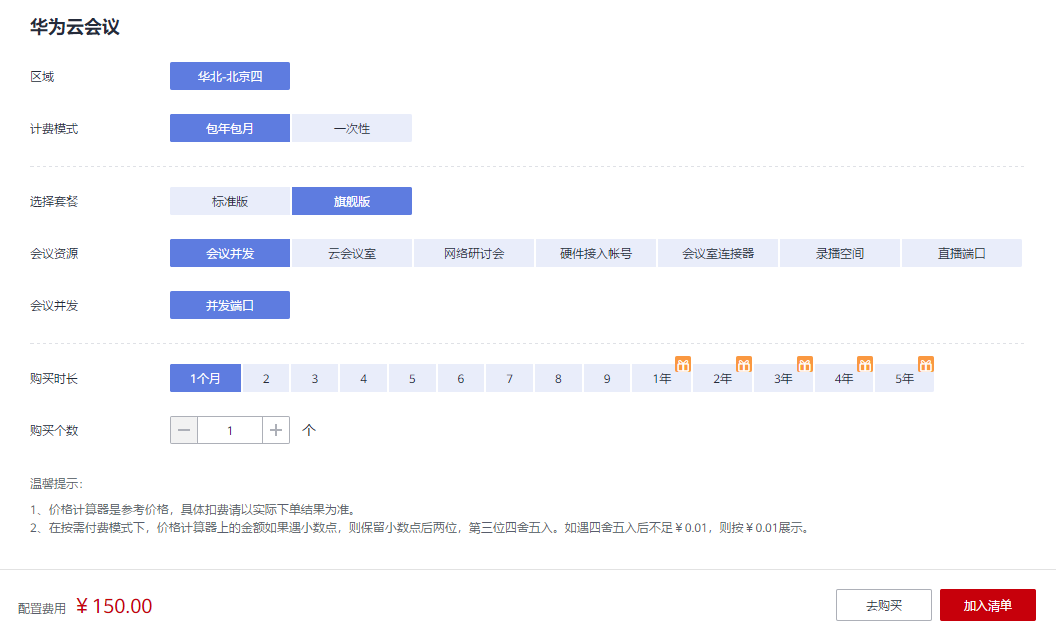
Task: Pick 6 months purchase duration
Action: pos(461,378)
